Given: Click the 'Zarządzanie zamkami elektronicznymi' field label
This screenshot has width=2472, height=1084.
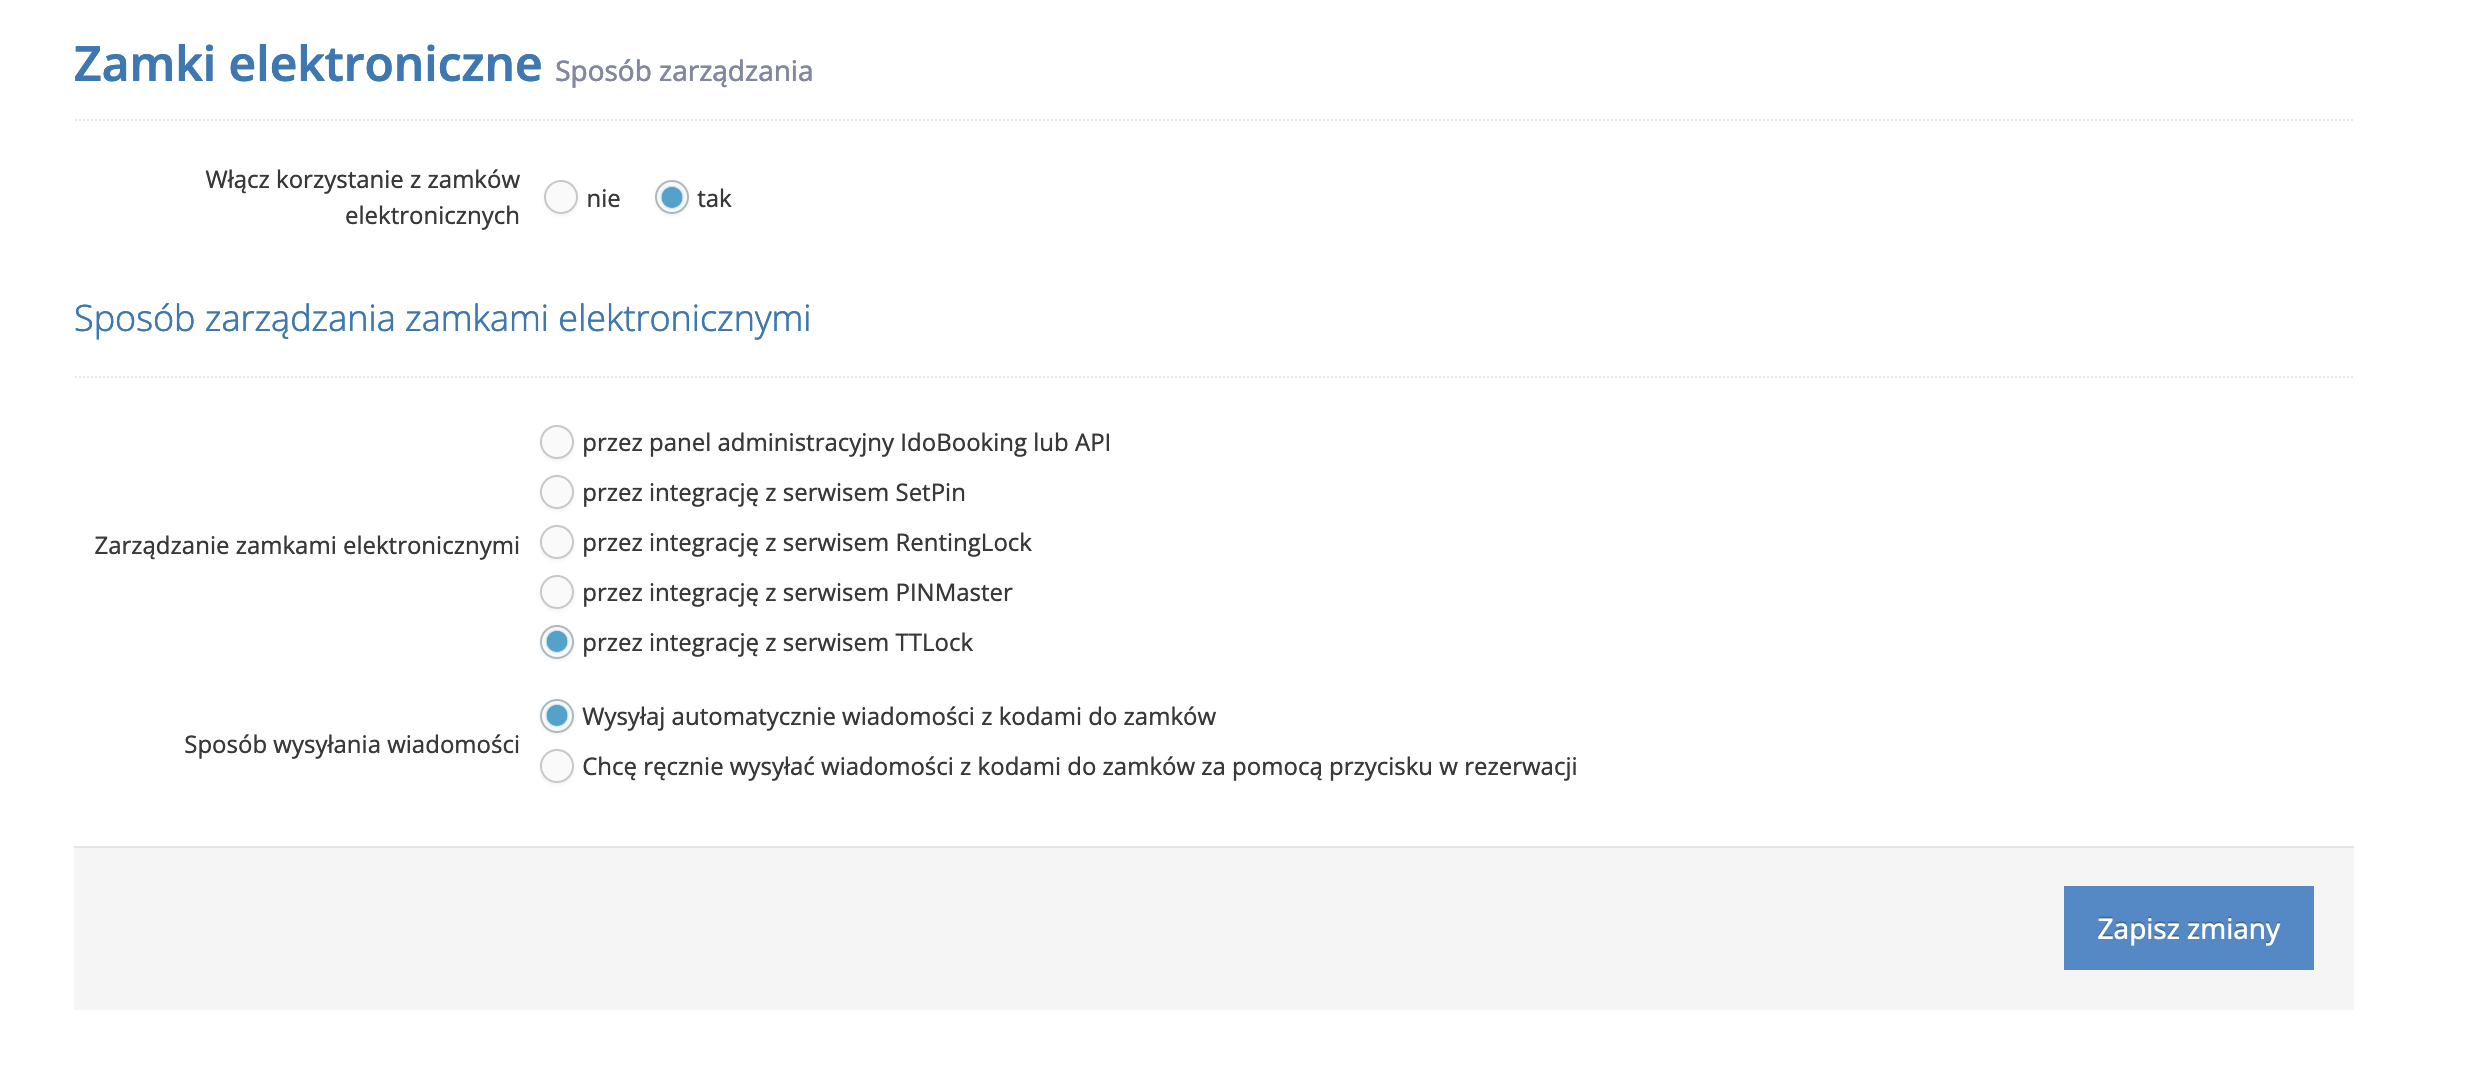Looking at the screenshot, I should coord(306,545).
